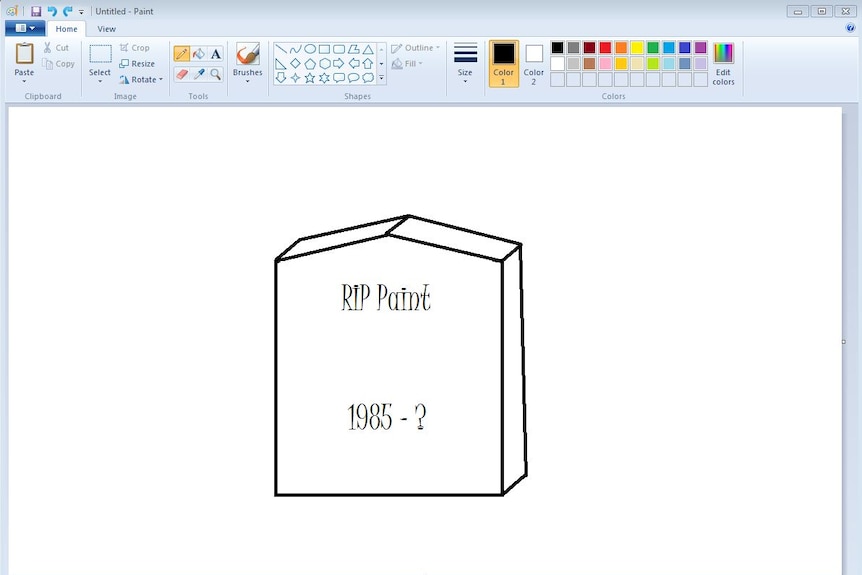Expand the Brushes dropdown arrow

[248, 81]
